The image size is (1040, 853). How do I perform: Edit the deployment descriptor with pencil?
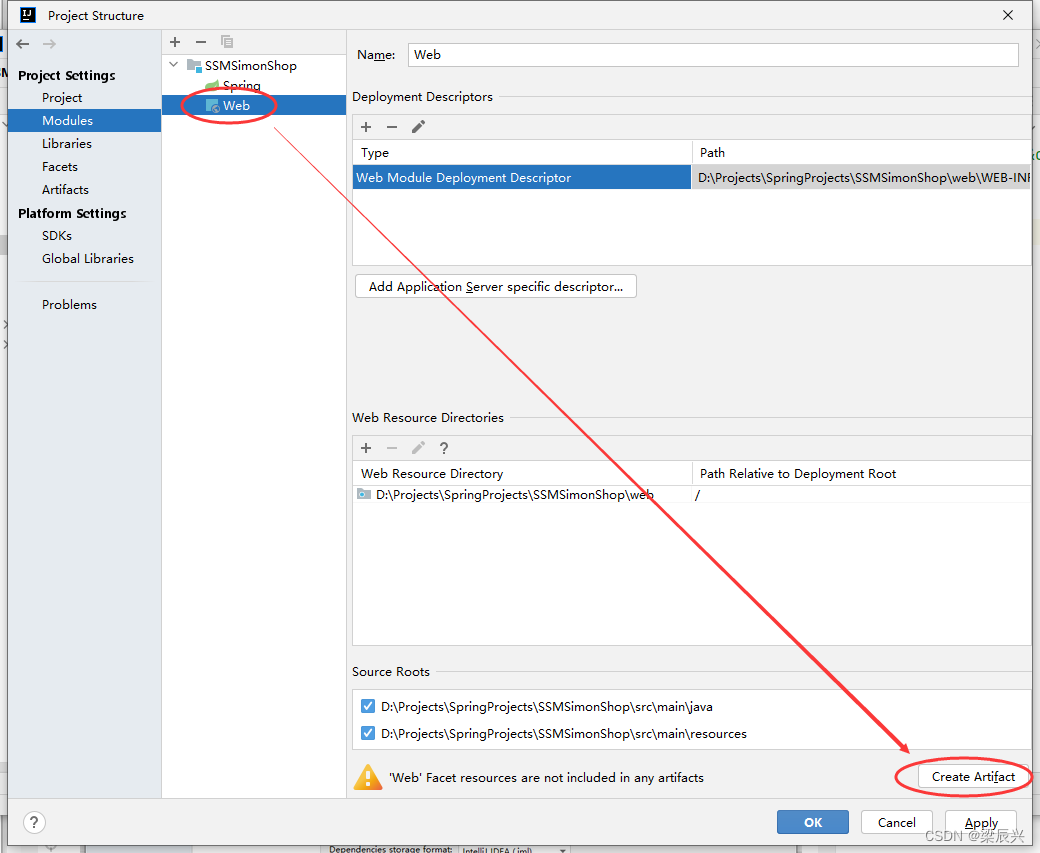[418, 127]
